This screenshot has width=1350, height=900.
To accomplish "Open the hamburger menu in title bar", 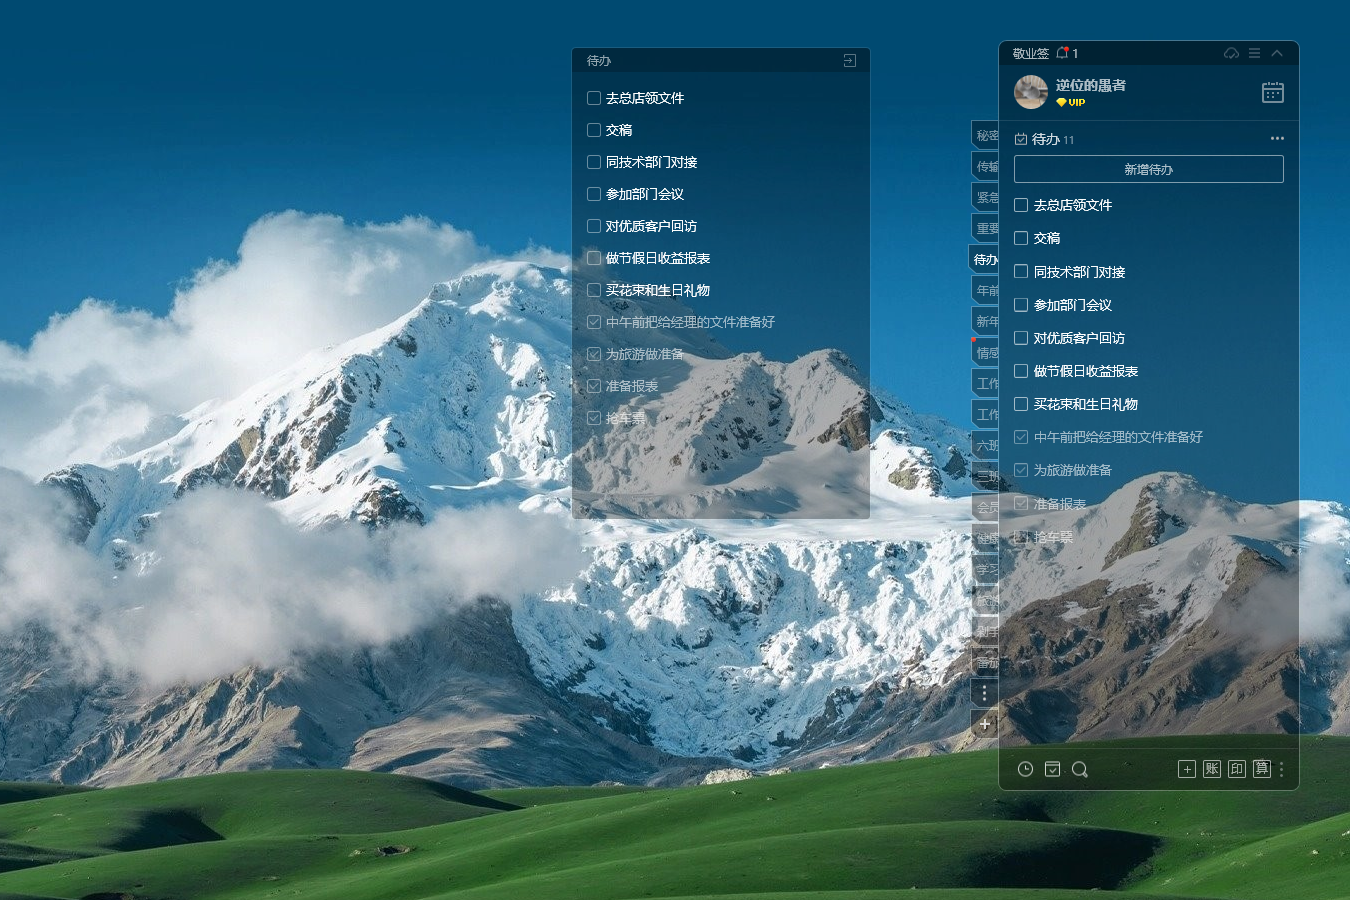I will point(1254,53).
